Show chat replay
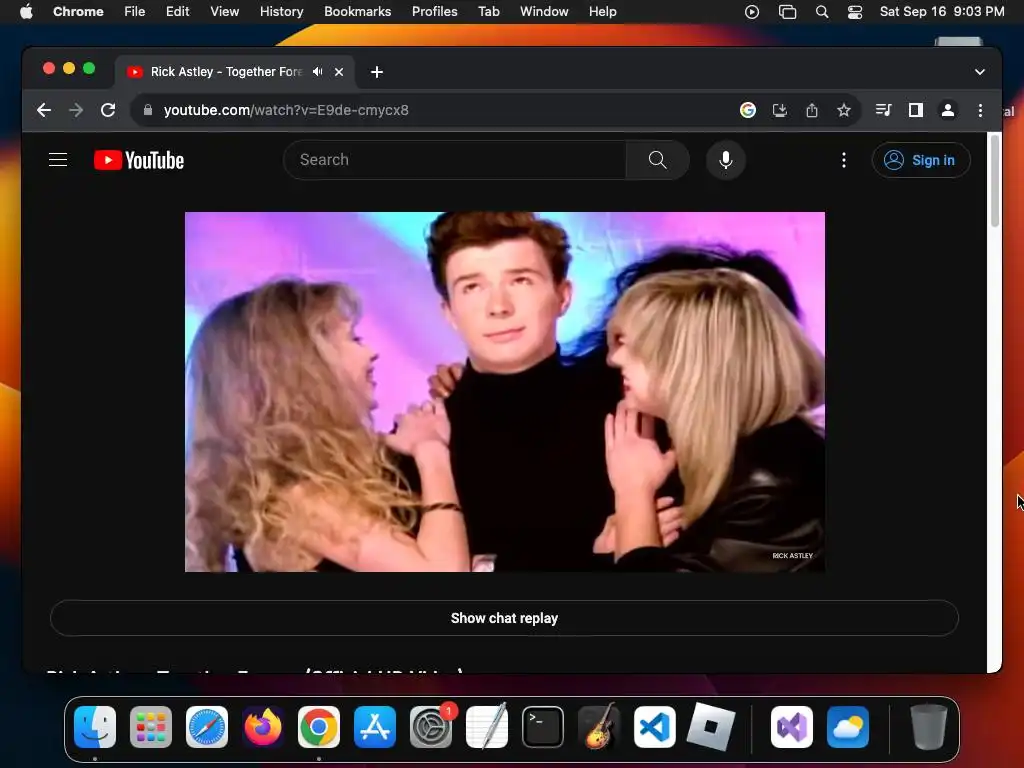 (x=504, y=618)
